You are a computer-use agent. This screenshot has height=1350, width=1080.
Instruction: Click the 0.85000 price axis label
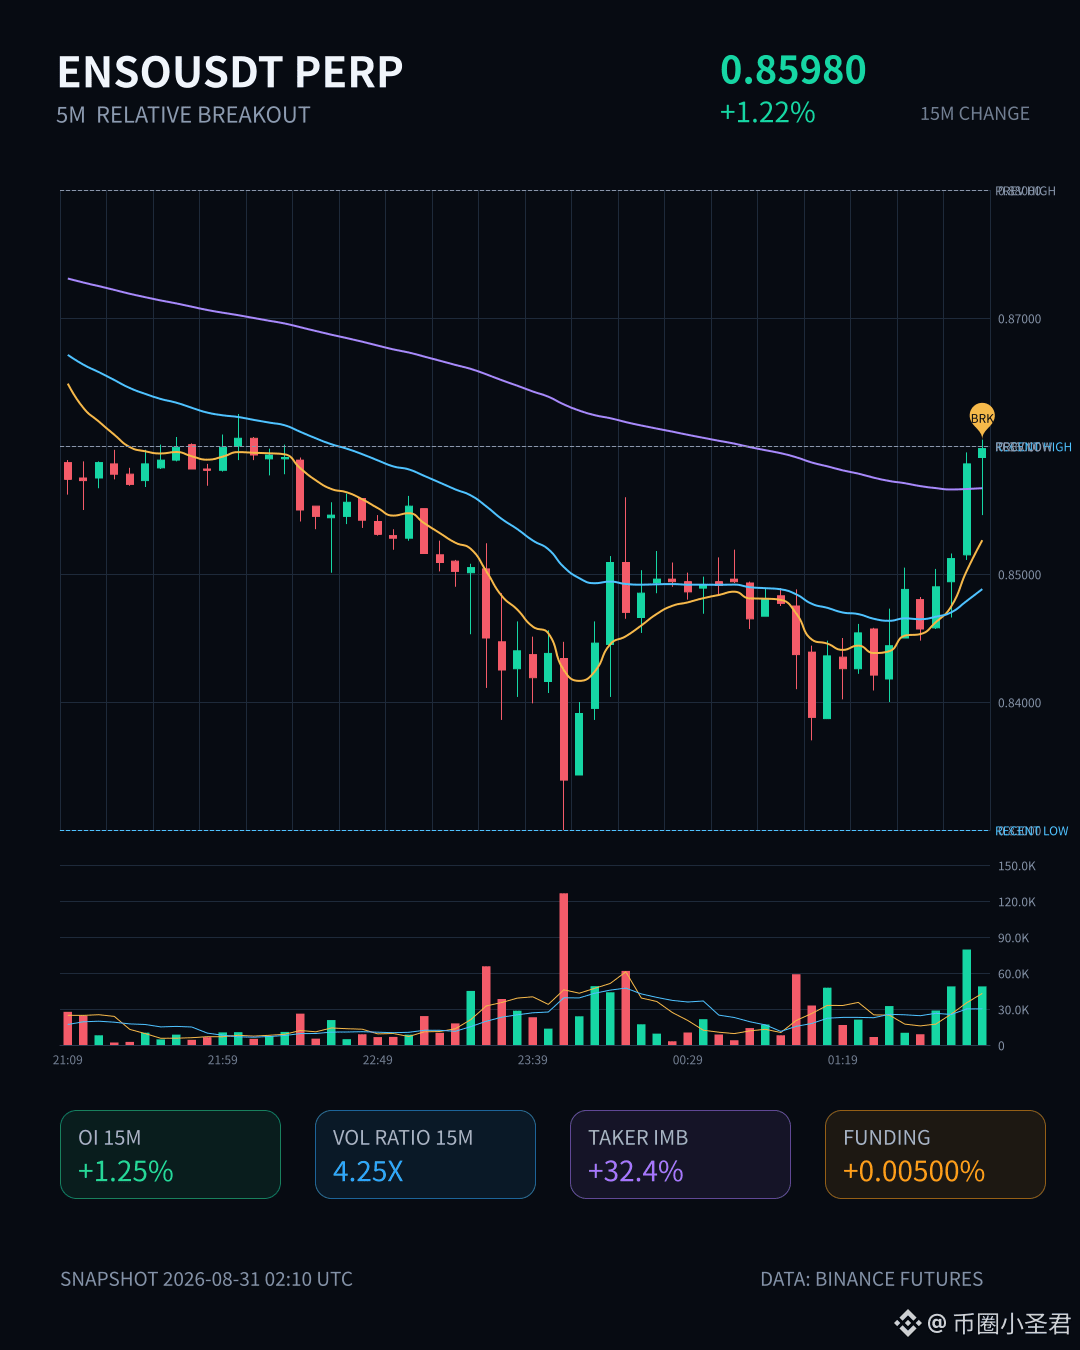tap(1019, 575)
